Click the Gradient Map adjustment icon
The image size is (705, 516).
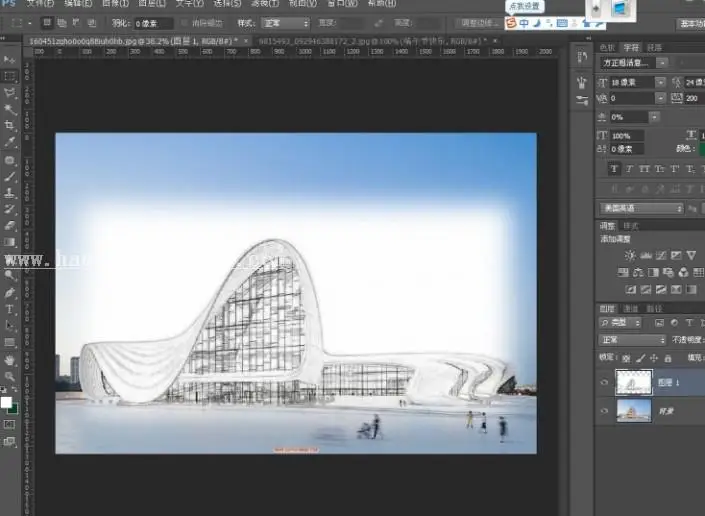pos(692,289)
